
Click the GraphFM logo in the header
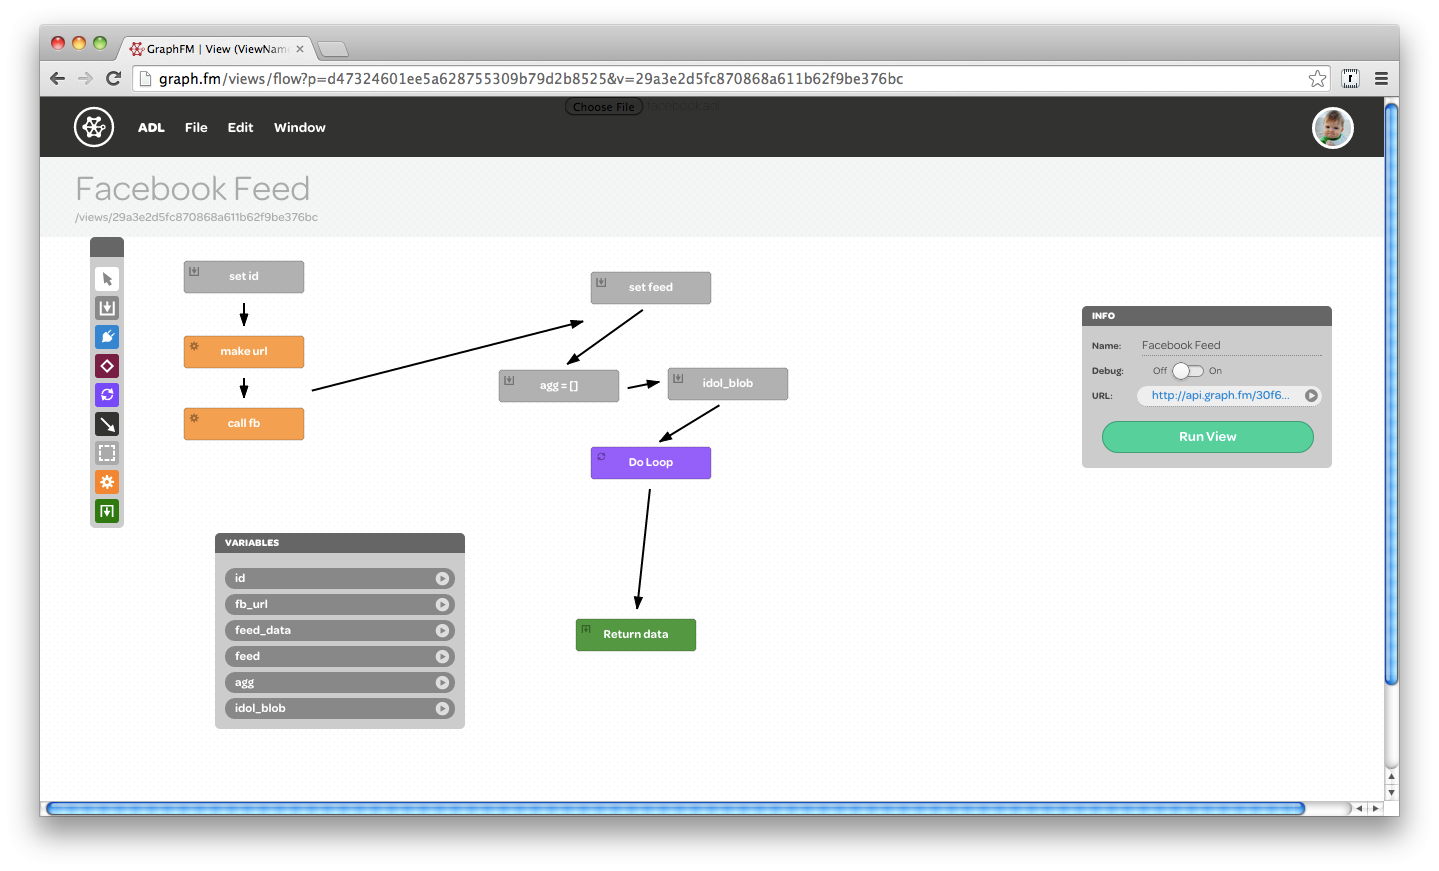(94, 127)
